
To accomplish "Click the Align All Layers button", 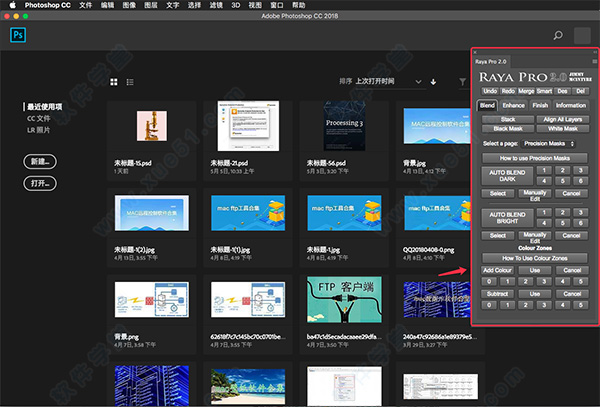I will pyautogui.click(x=562, y=119).
